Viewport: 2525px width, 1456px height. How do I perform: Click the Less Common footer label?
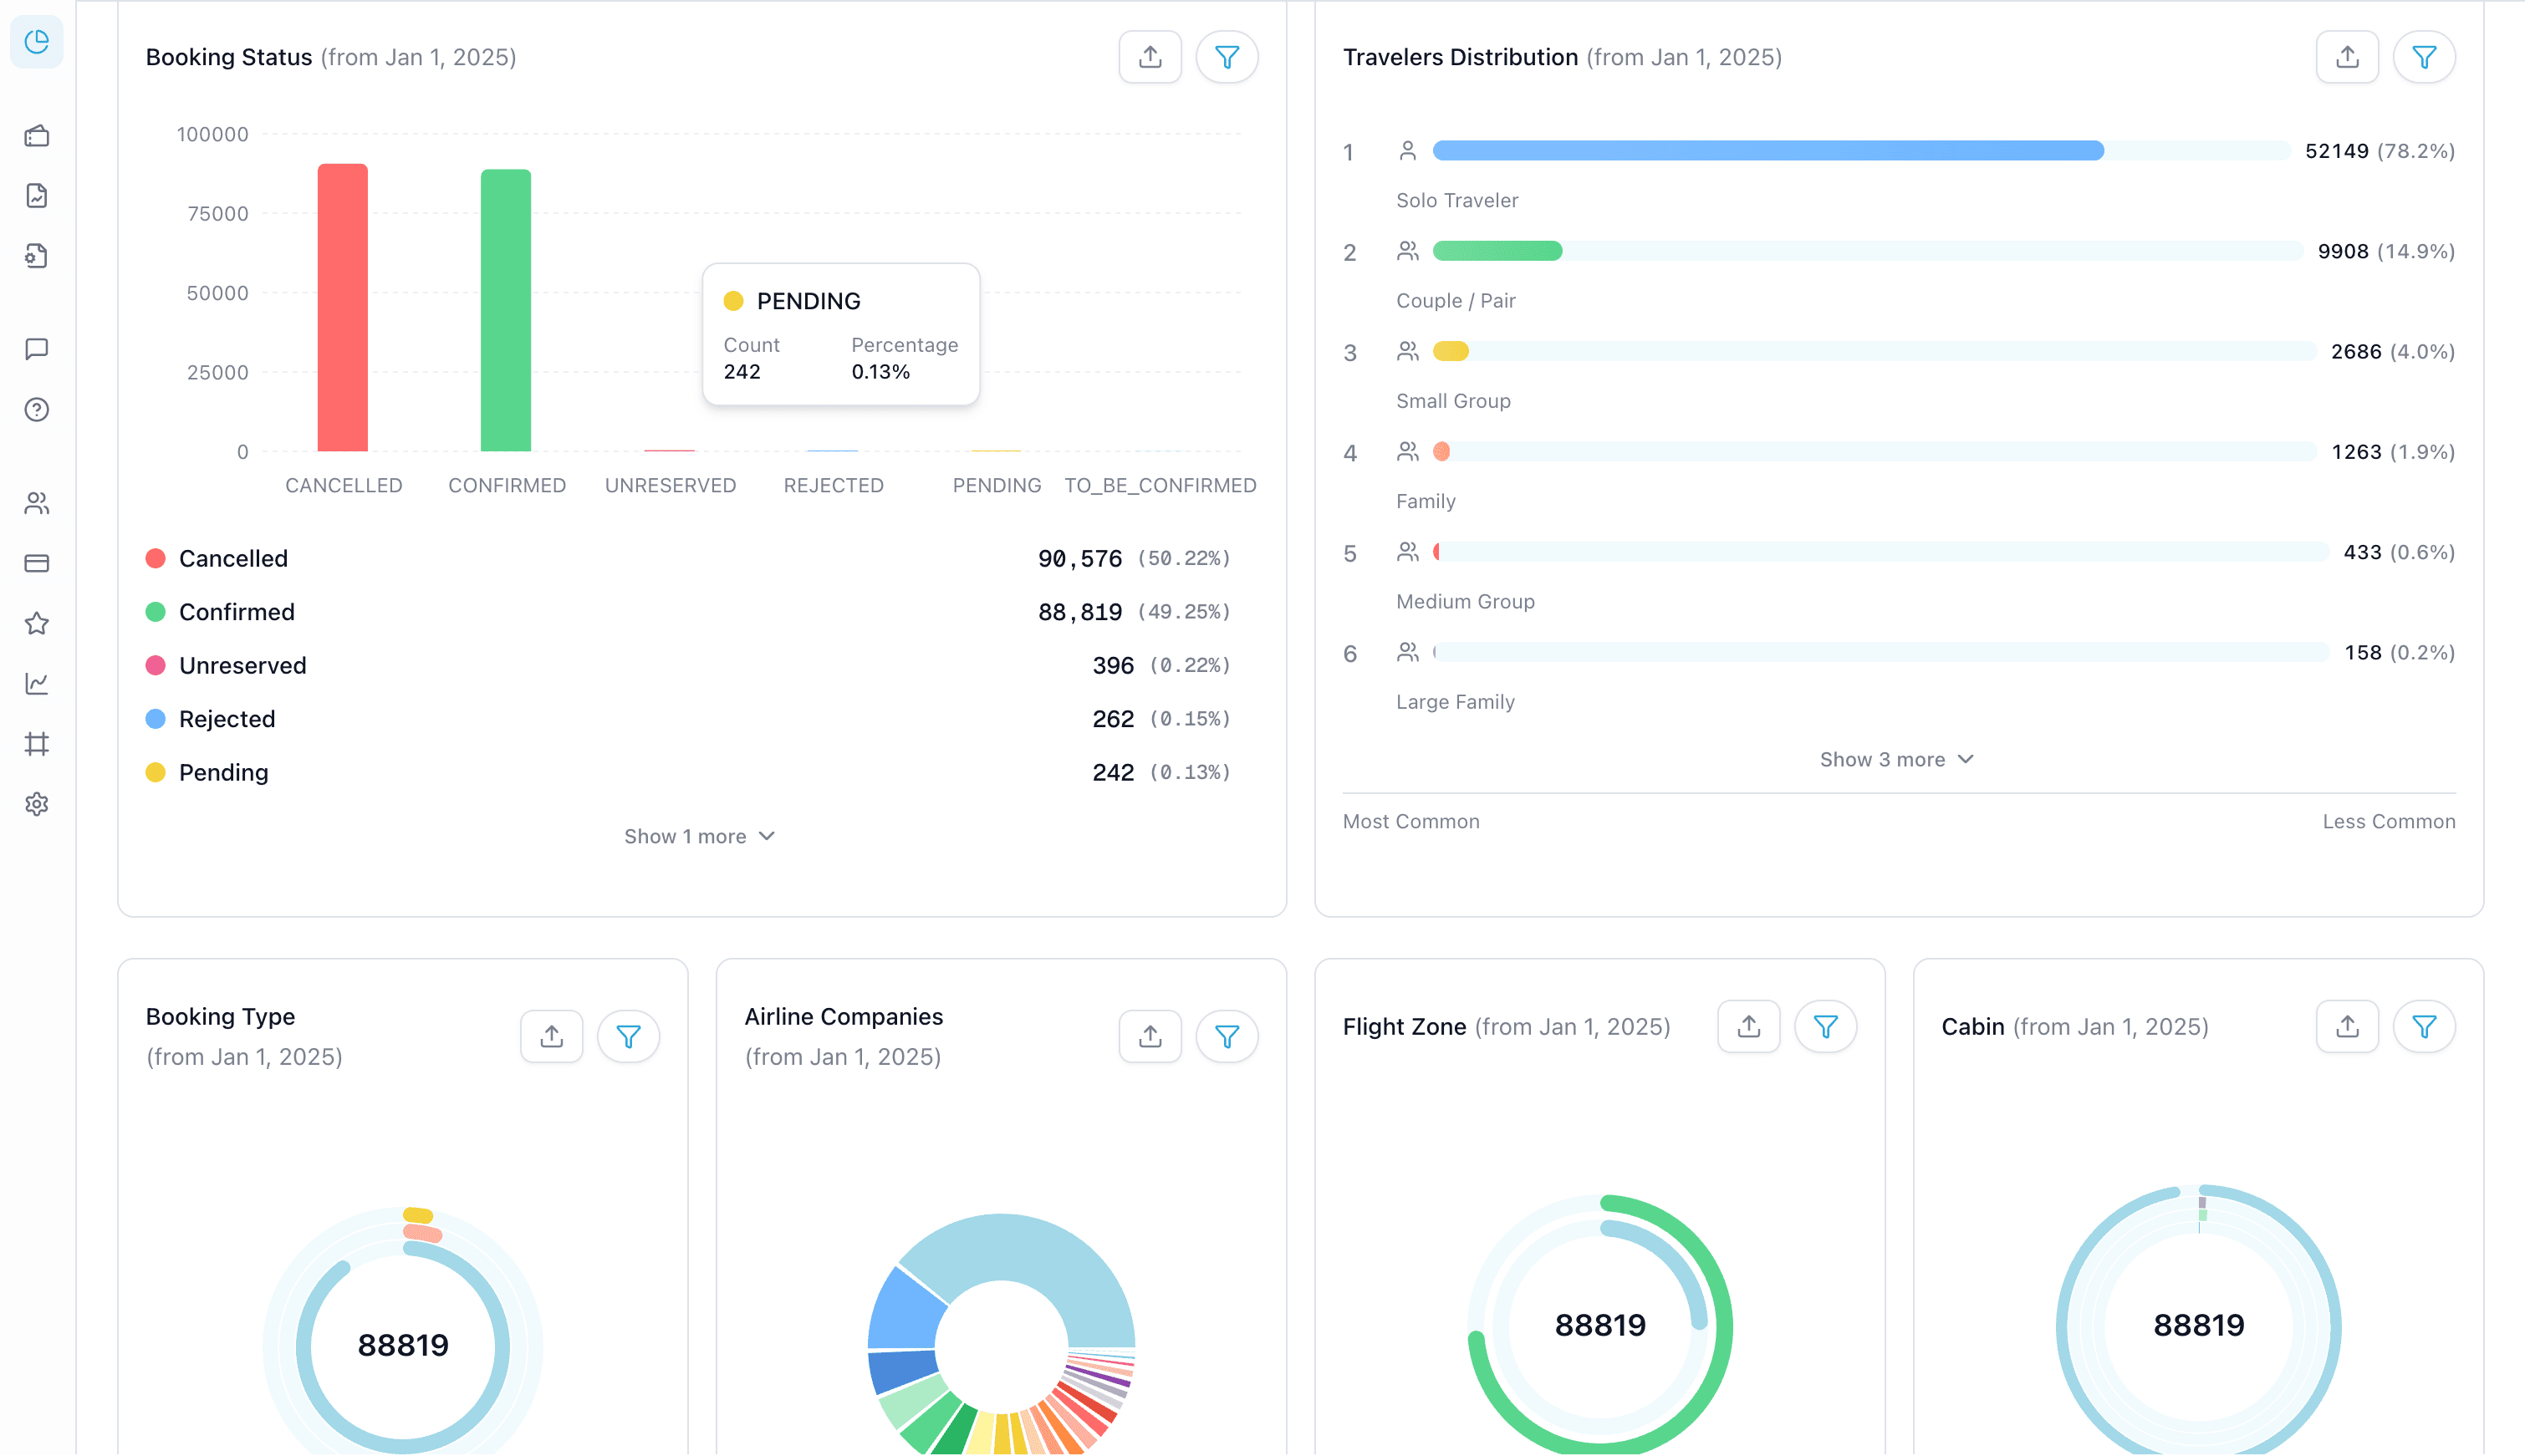coord(2389,821)
